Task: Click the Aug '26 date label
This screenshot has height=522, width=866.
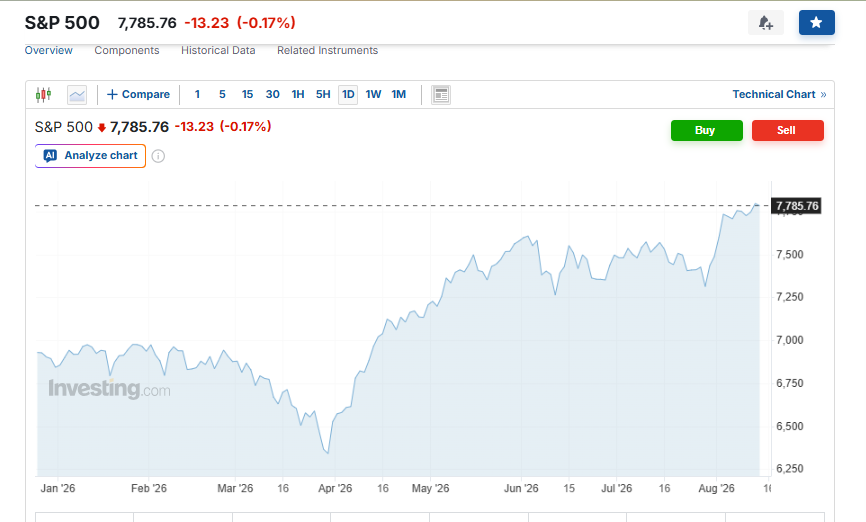Action: pyautogui.click(x=716, y=488)
